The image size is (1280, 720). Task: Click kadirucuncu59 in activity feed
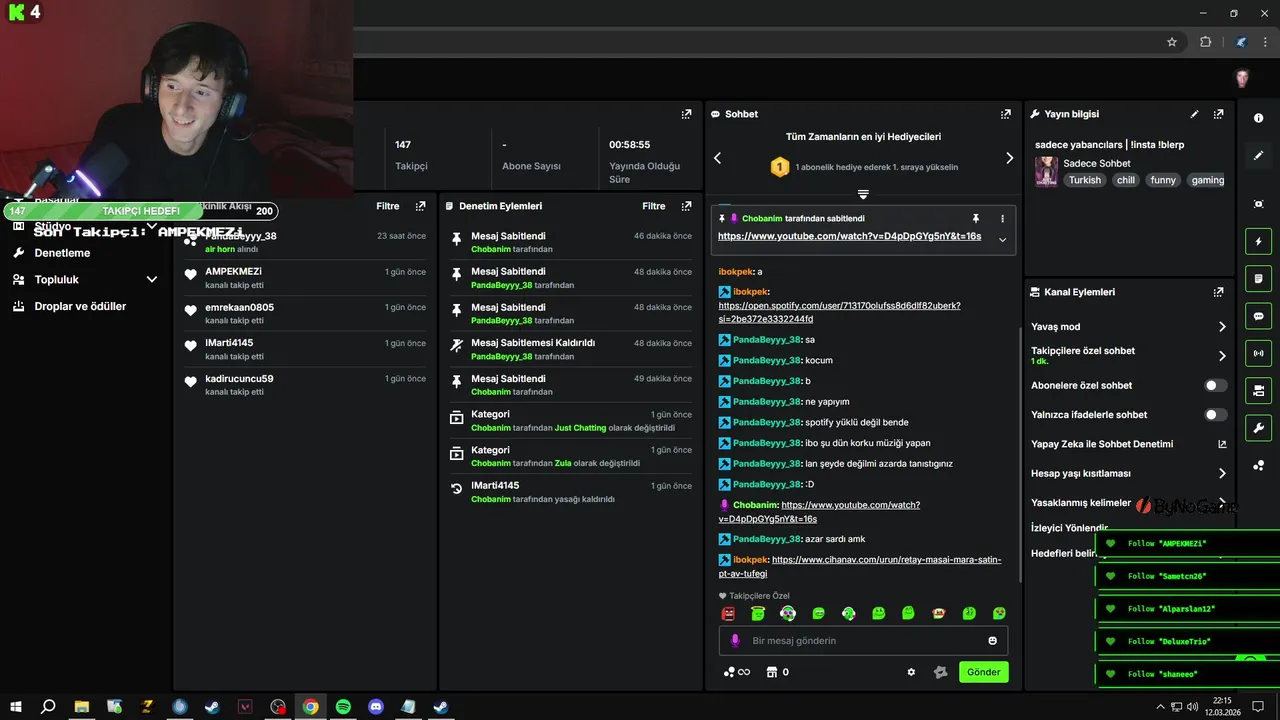coord(239,379)
